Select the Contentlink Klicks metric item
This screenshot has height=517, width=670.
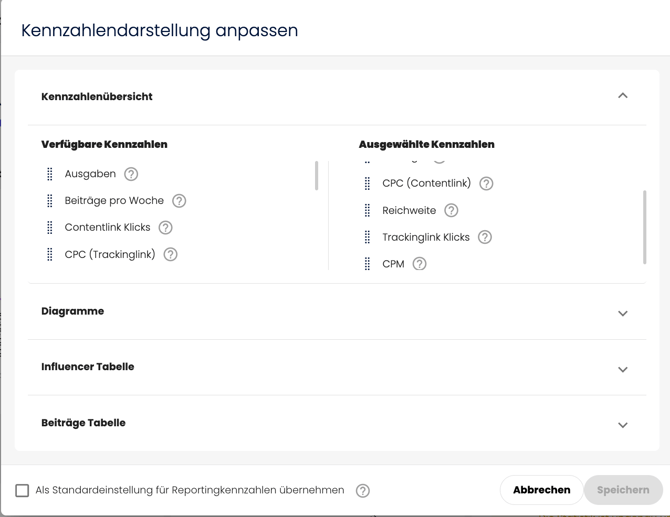coord(107,227)
